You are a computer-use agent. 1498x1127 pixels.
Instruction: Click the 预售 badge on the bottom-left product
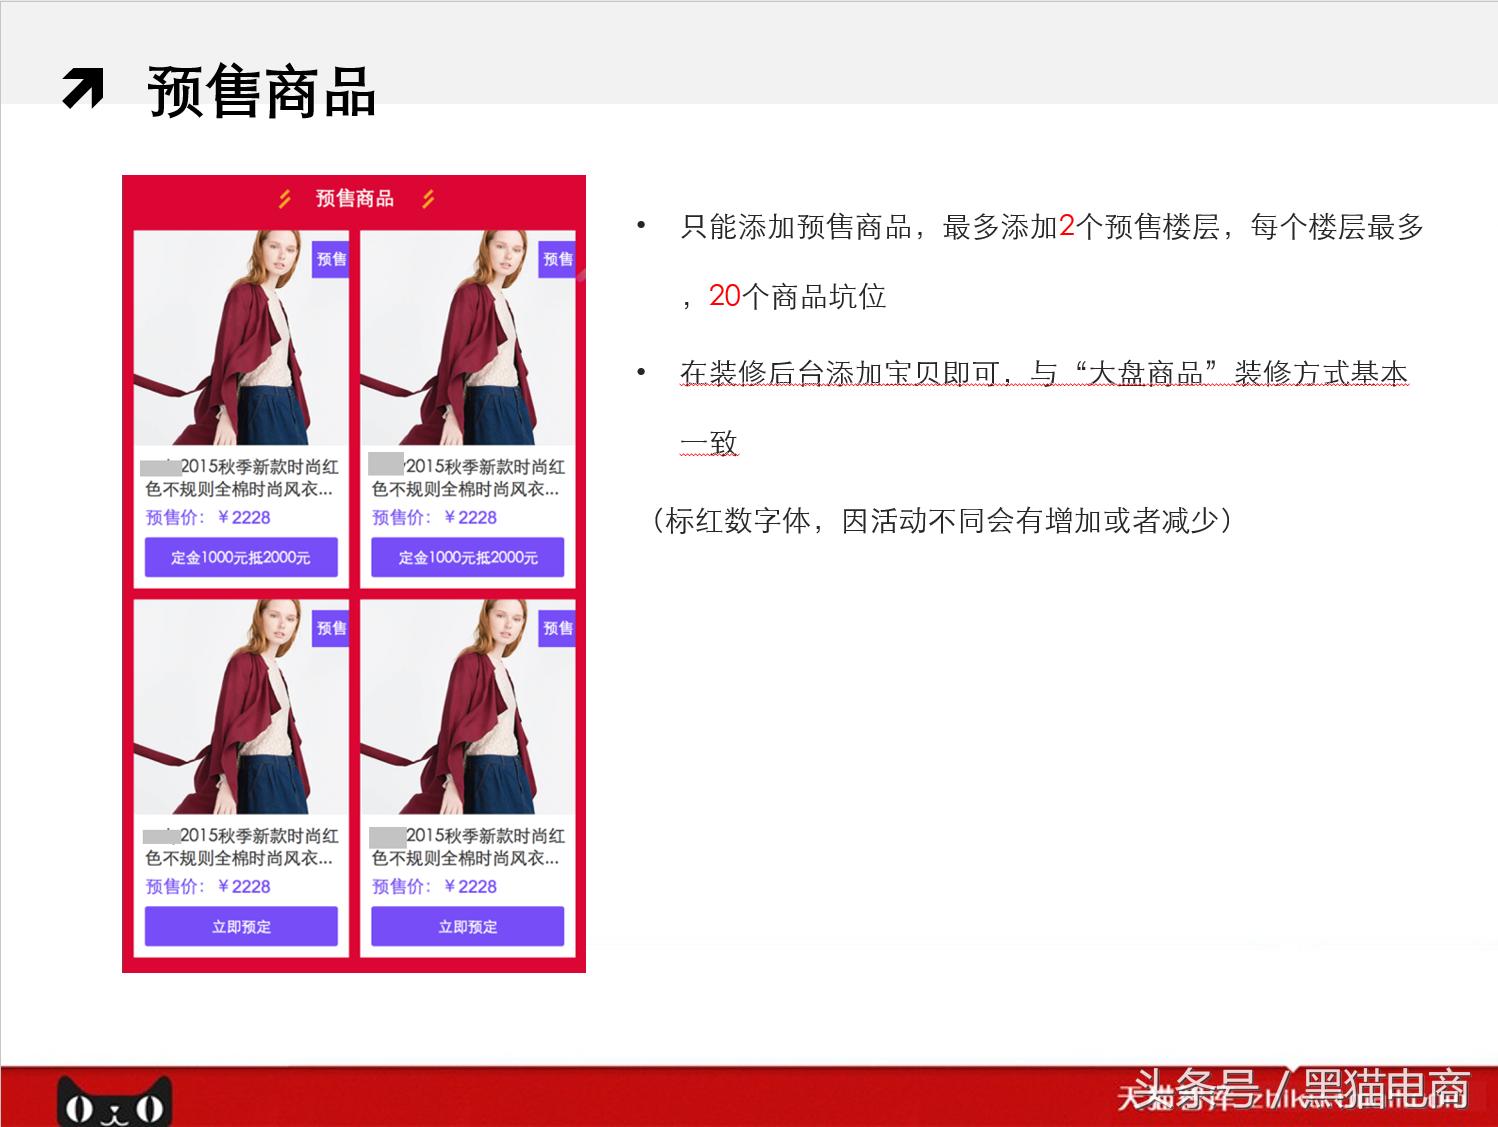(330, 628)
